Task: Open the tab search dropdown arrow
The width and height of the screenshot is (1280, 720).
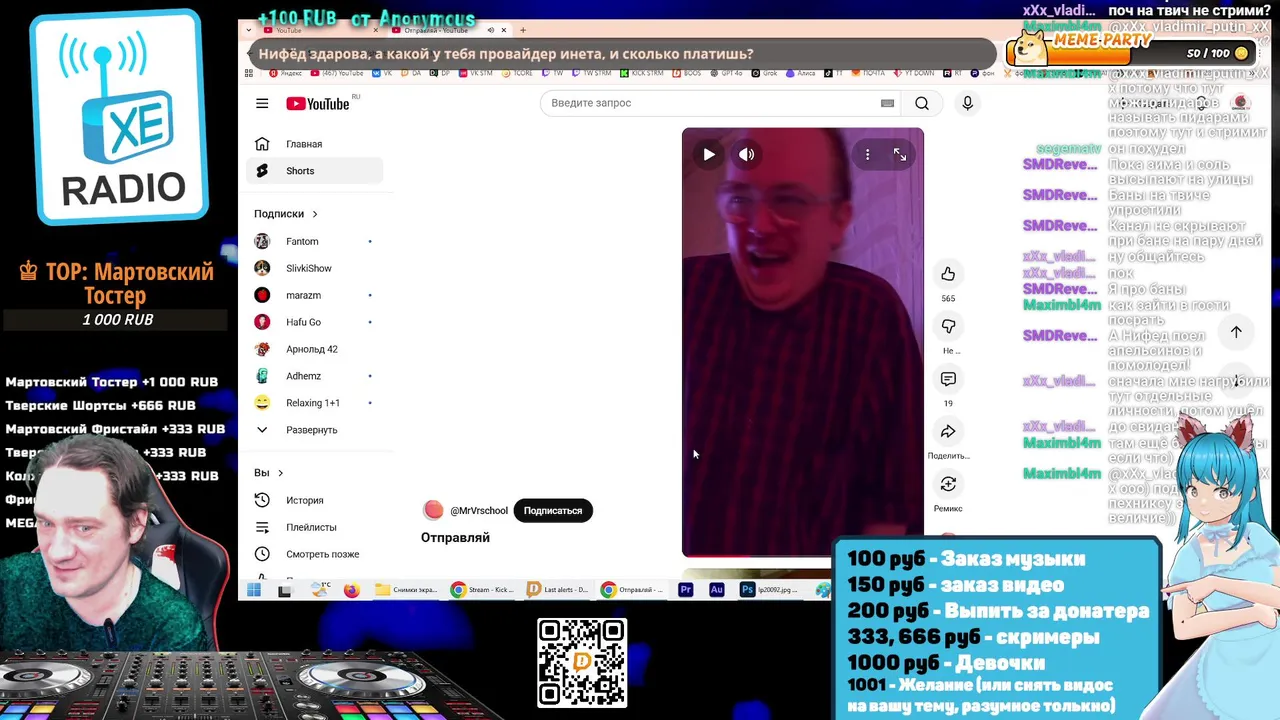Action: 248,30
